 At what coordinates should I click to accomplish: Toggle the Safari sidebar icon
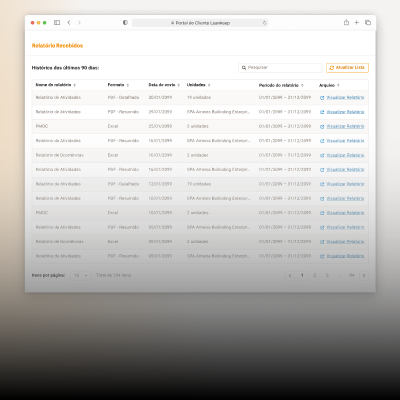coord(57,23)
